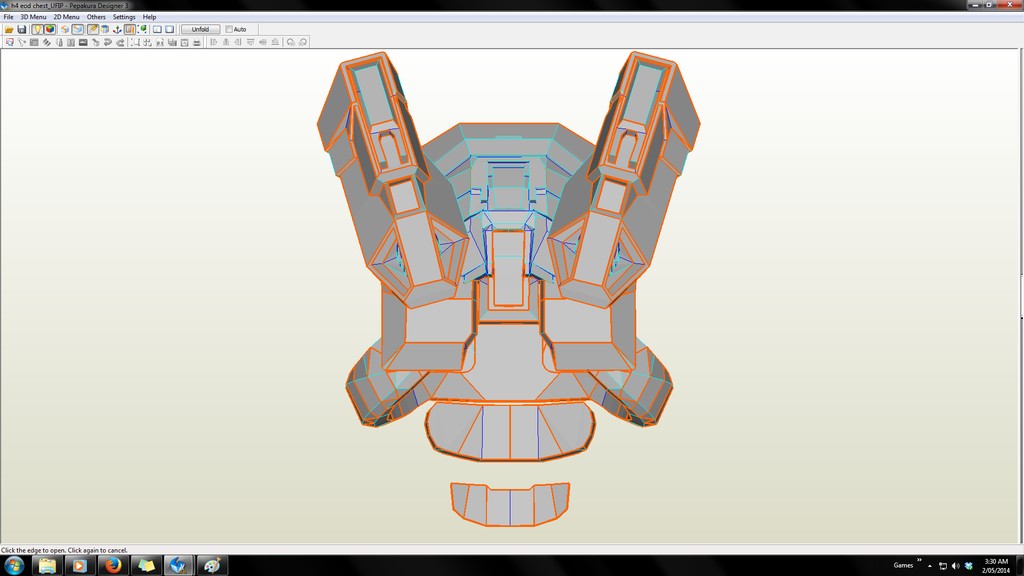Expand the hidden tray icons arrow

coord(929,566)
